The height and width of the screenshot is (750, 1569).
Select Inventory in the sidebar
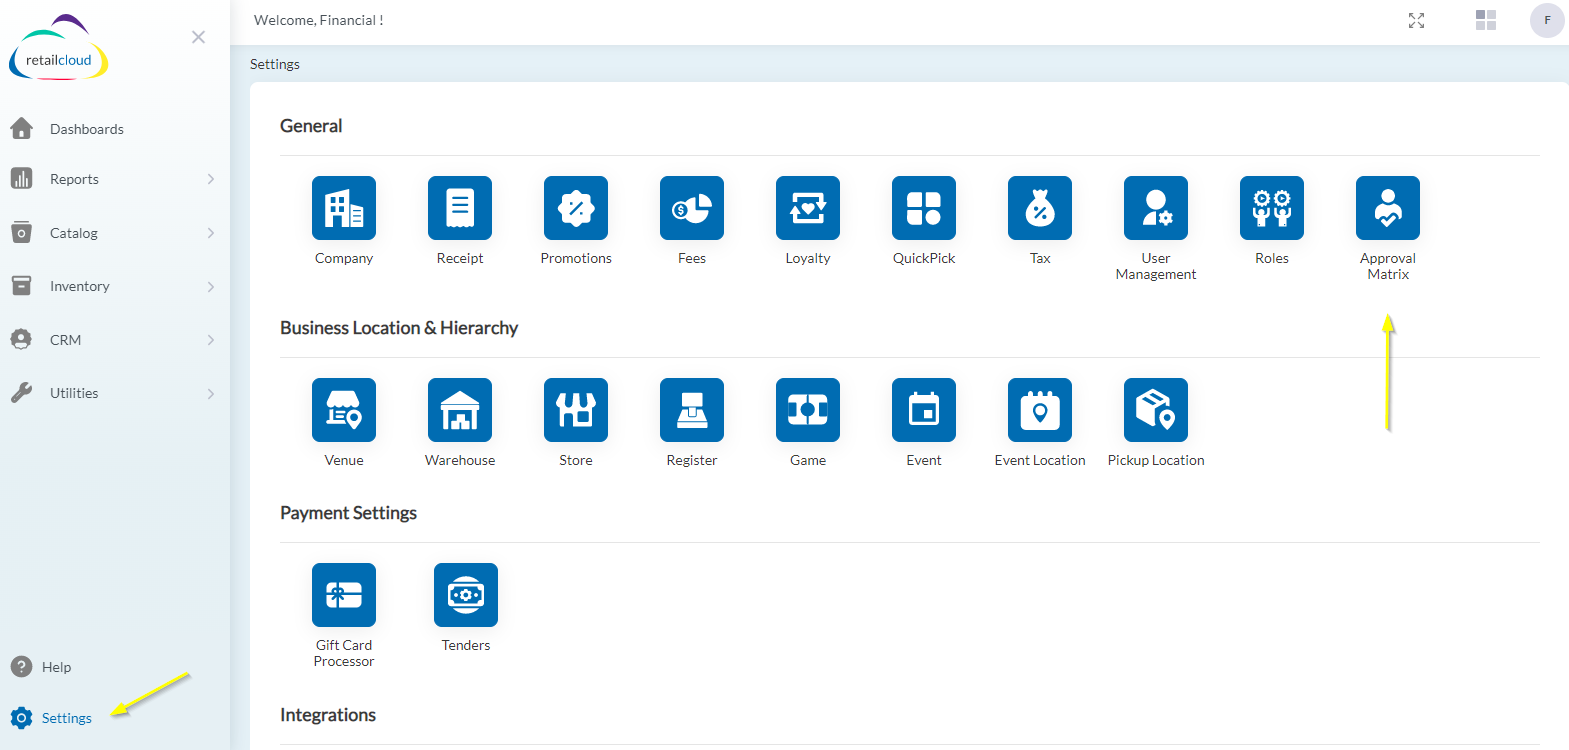80,286
